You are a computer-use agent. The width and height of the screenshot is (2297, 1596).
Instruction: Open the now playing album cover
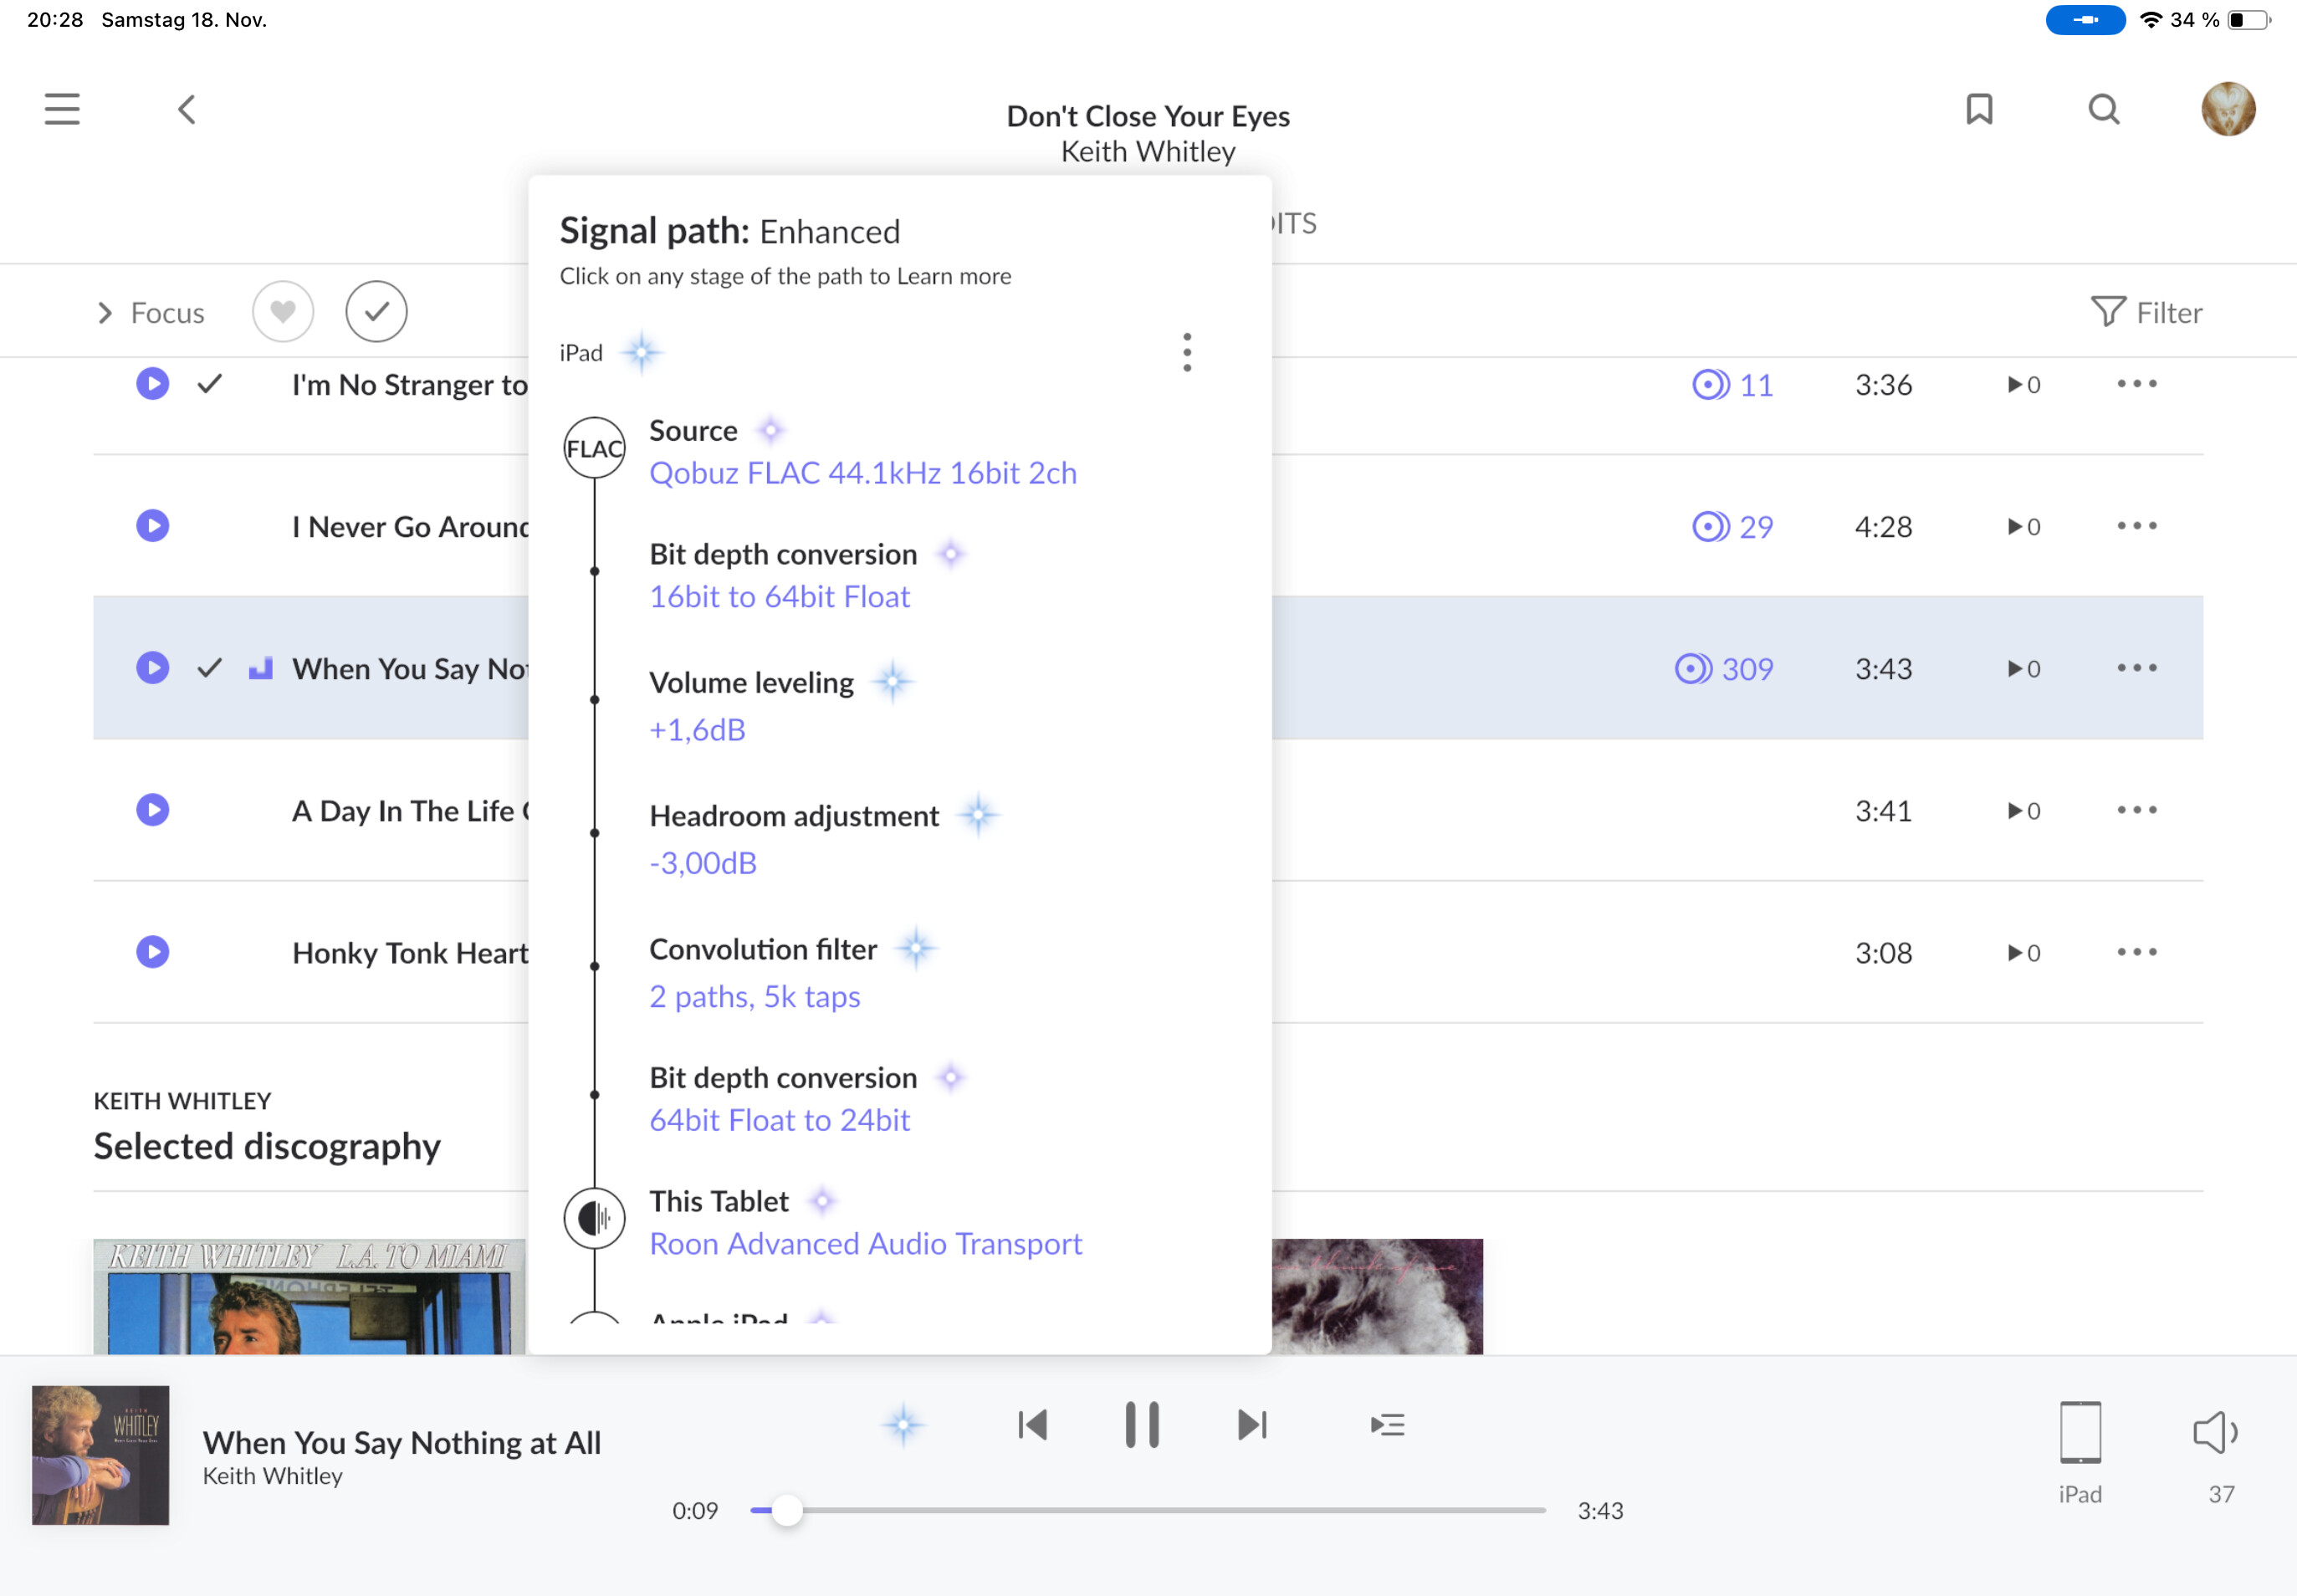coord(100,1455)
